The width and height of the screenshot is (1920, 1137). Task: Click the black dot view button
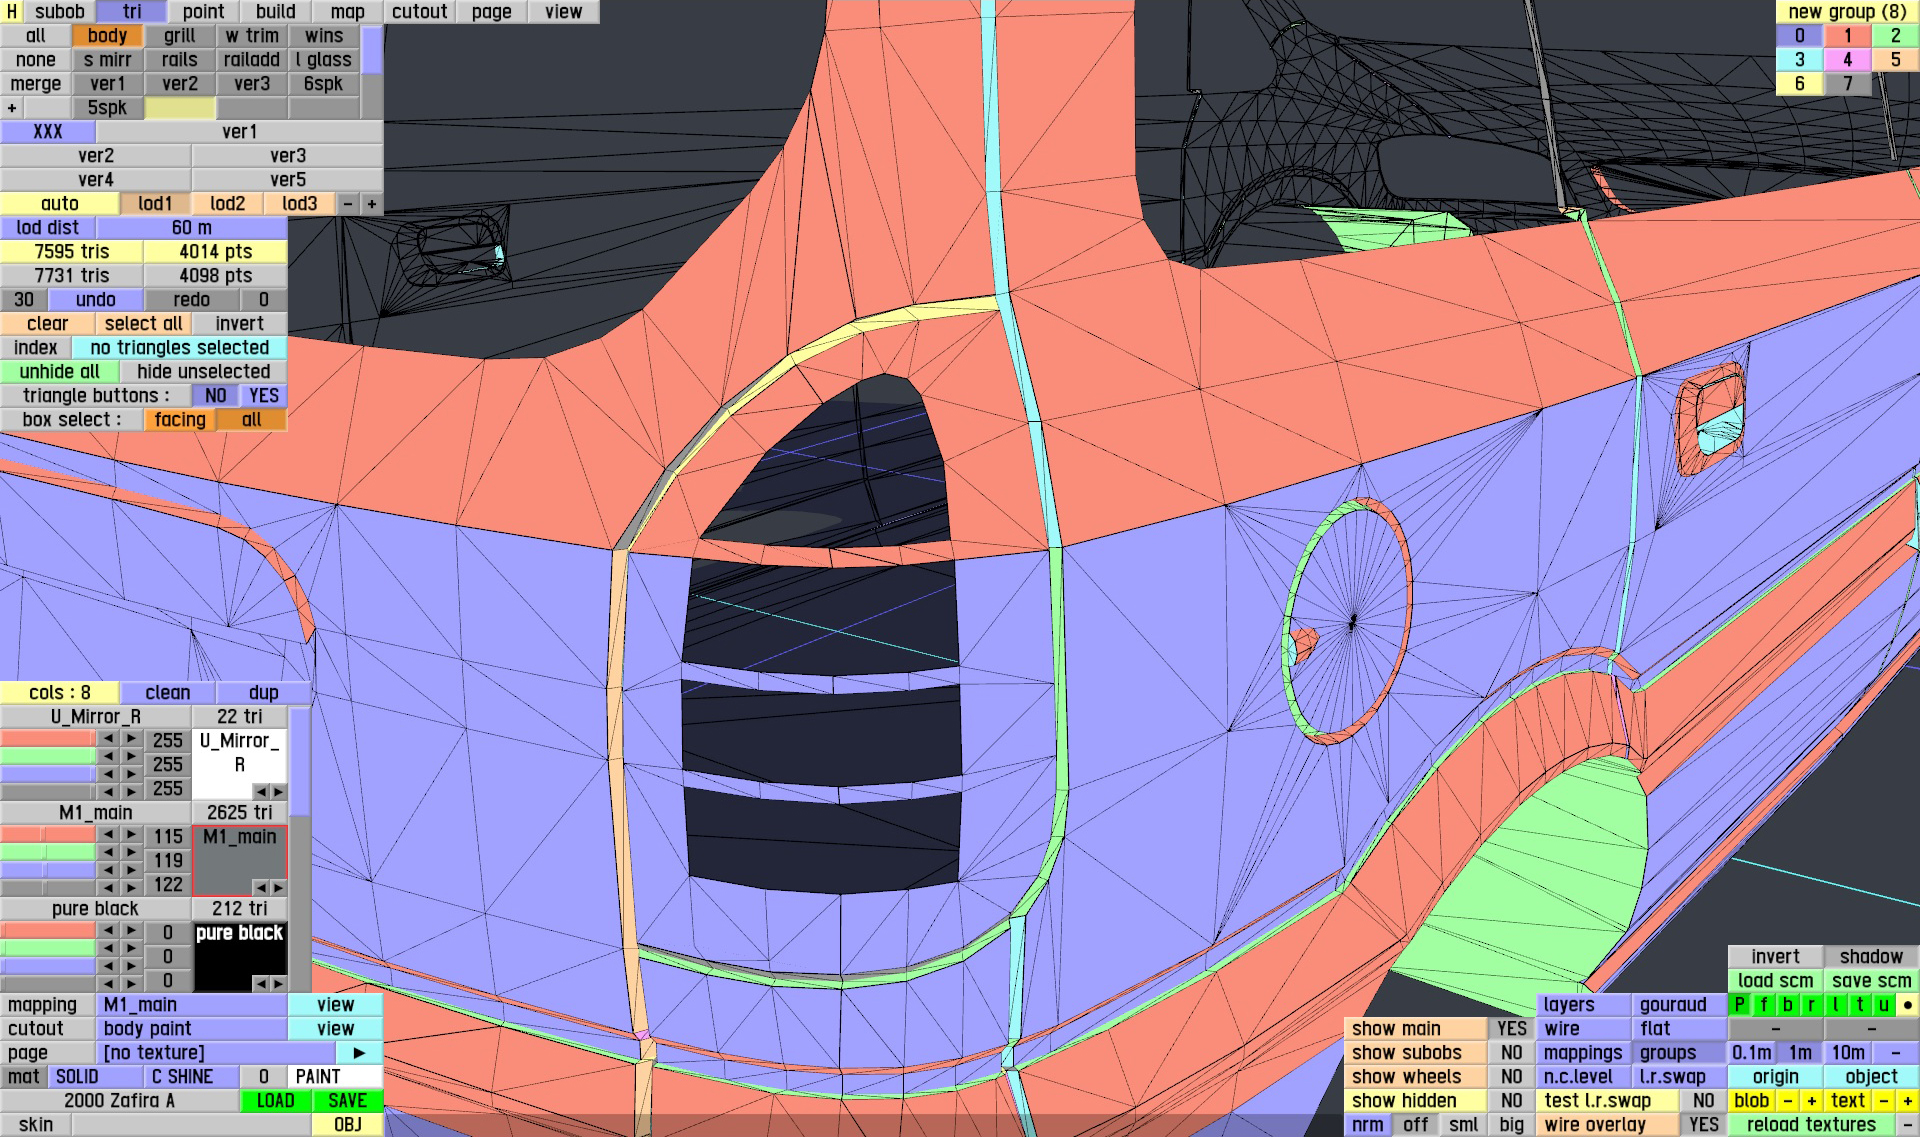1907,1005
